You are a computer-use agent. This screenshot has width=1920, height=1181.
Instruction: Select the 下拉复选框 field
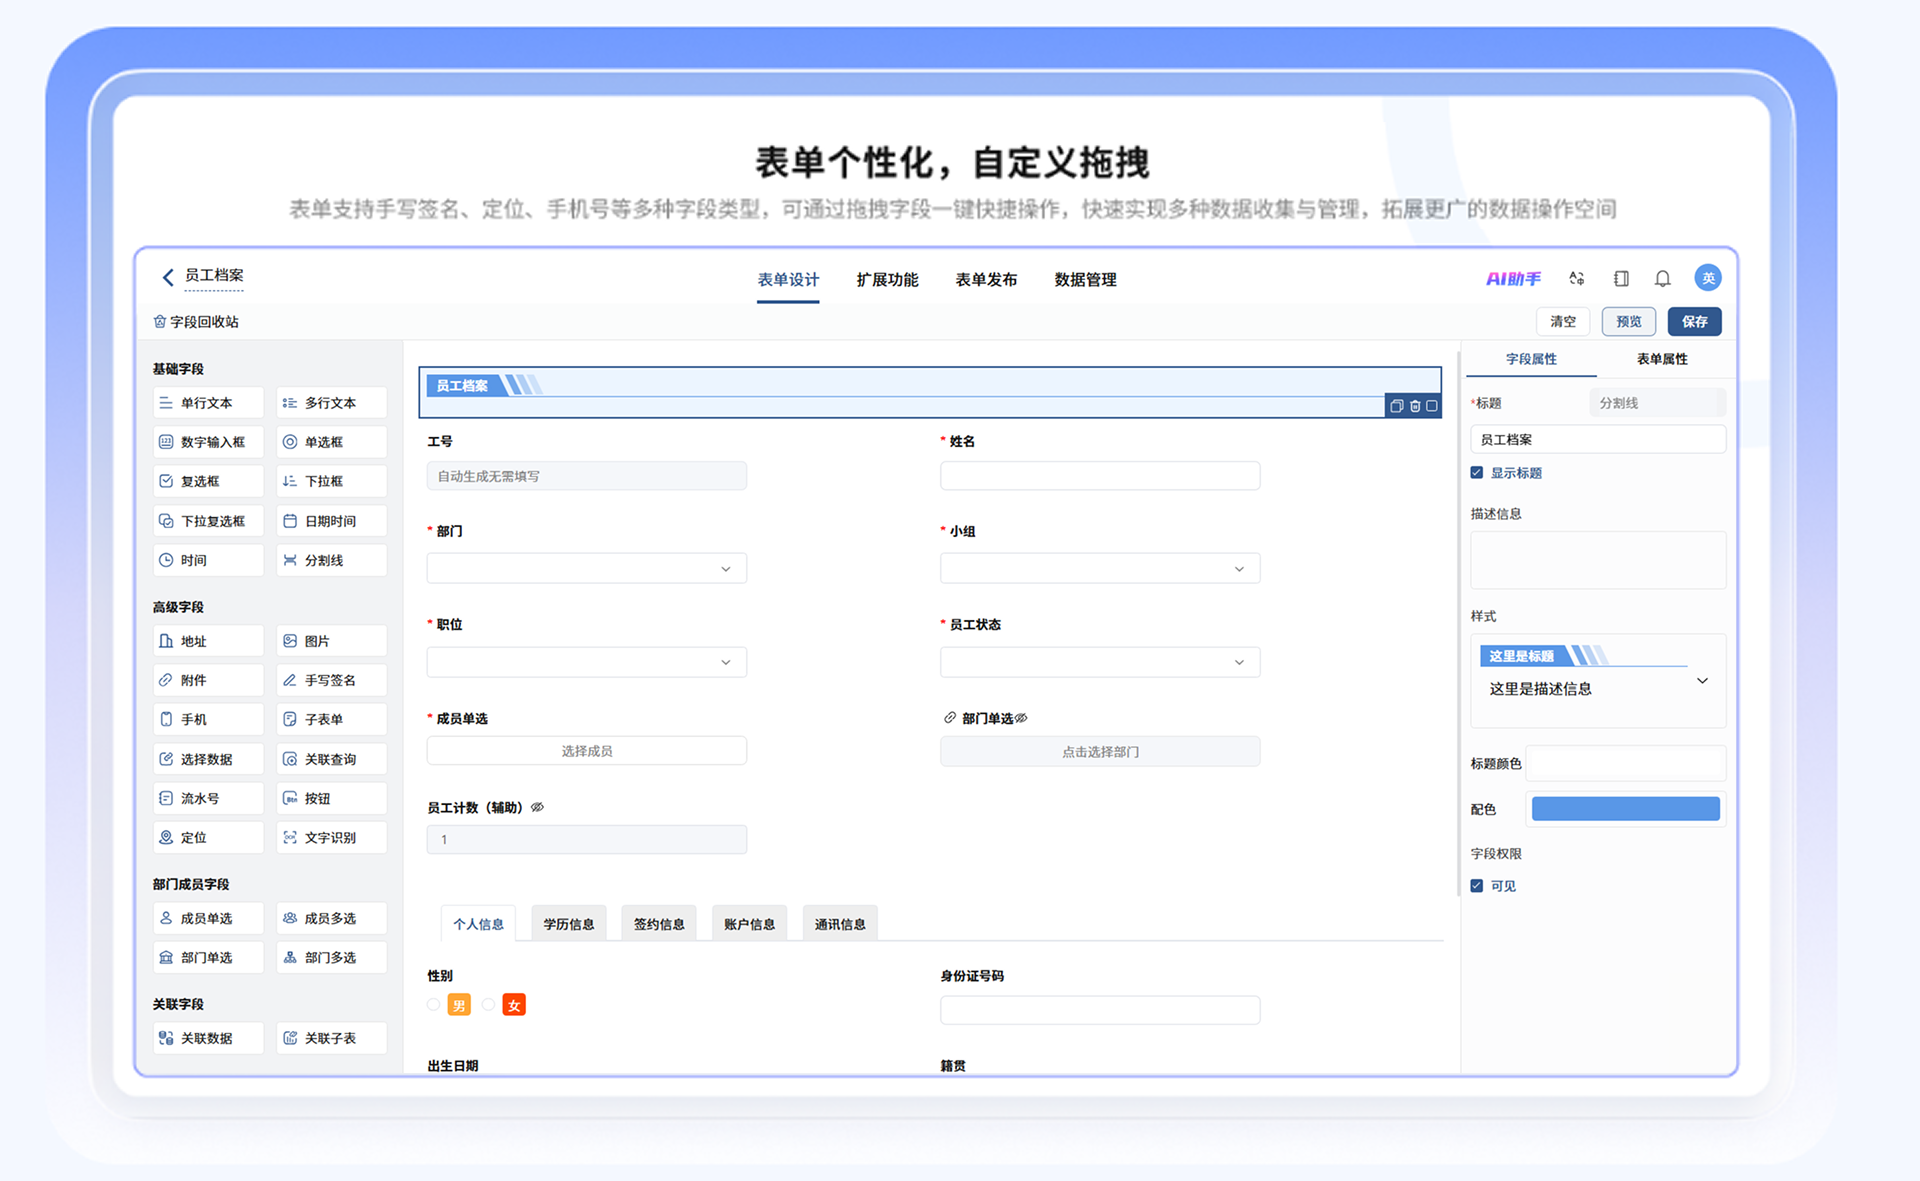pyautogui.click(x=208, y=521)
